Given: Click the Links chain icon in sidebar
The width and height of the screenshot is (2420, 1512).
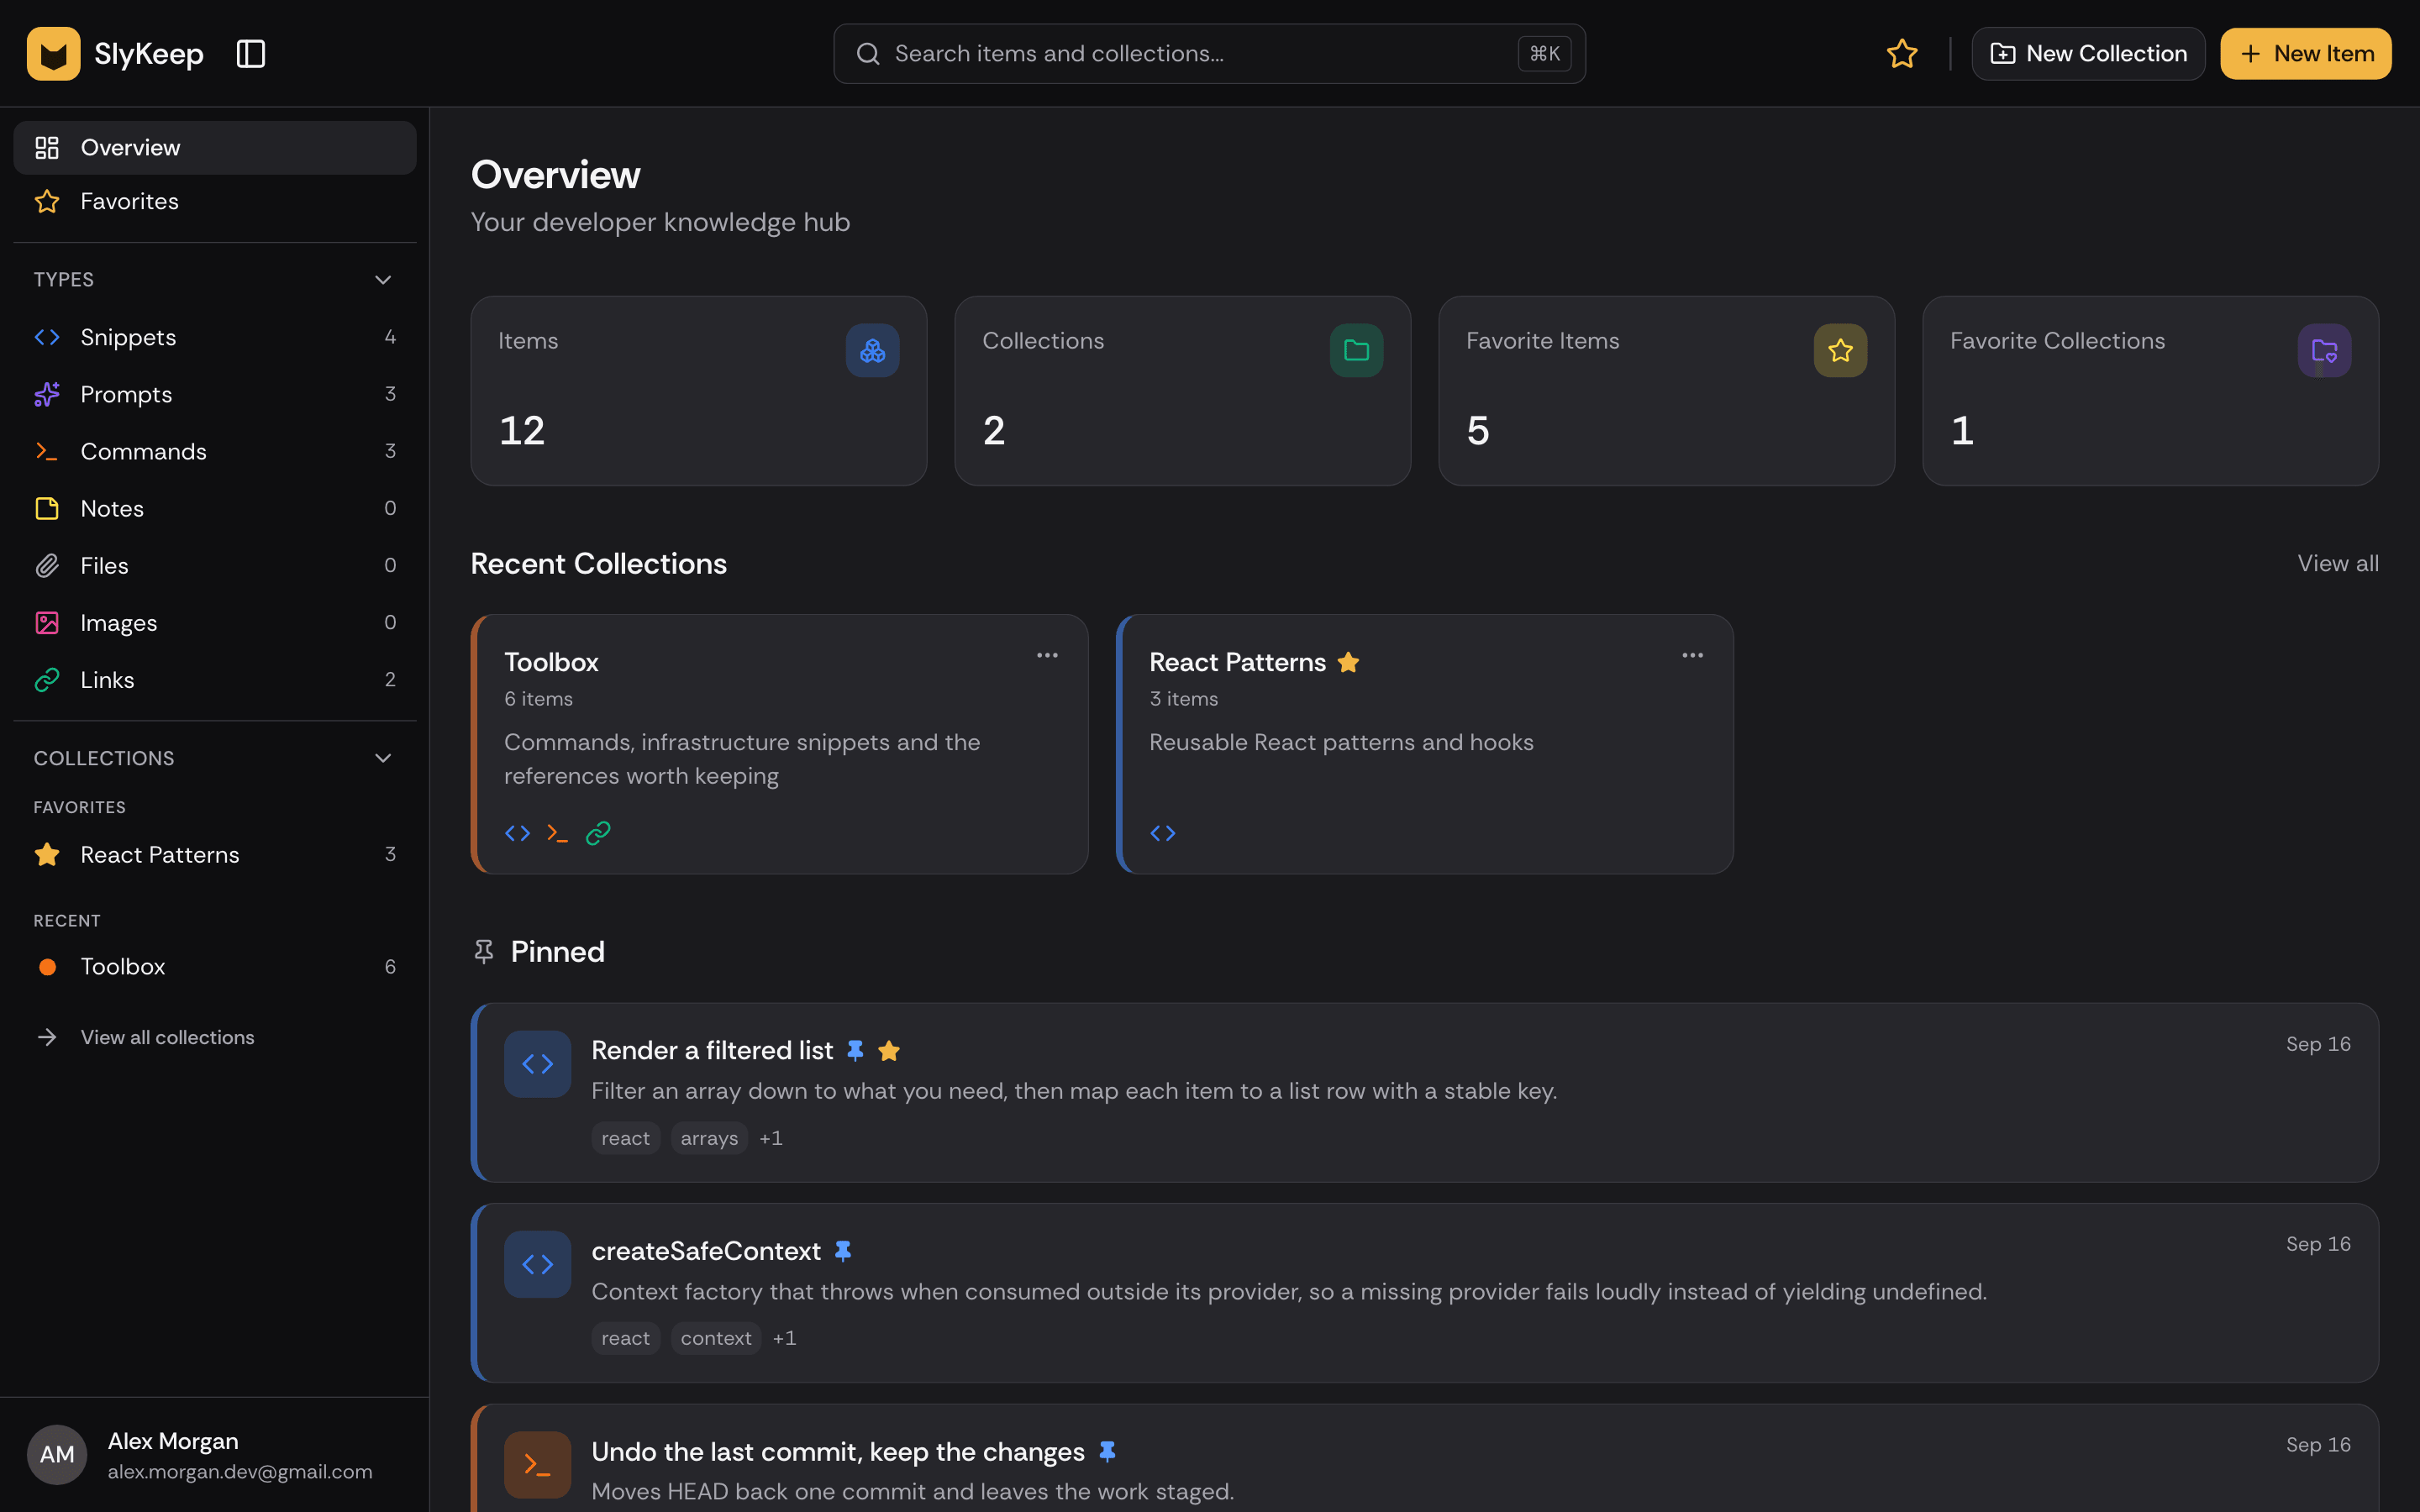Looking at the screenshot, I should click(x=47, y=680).
